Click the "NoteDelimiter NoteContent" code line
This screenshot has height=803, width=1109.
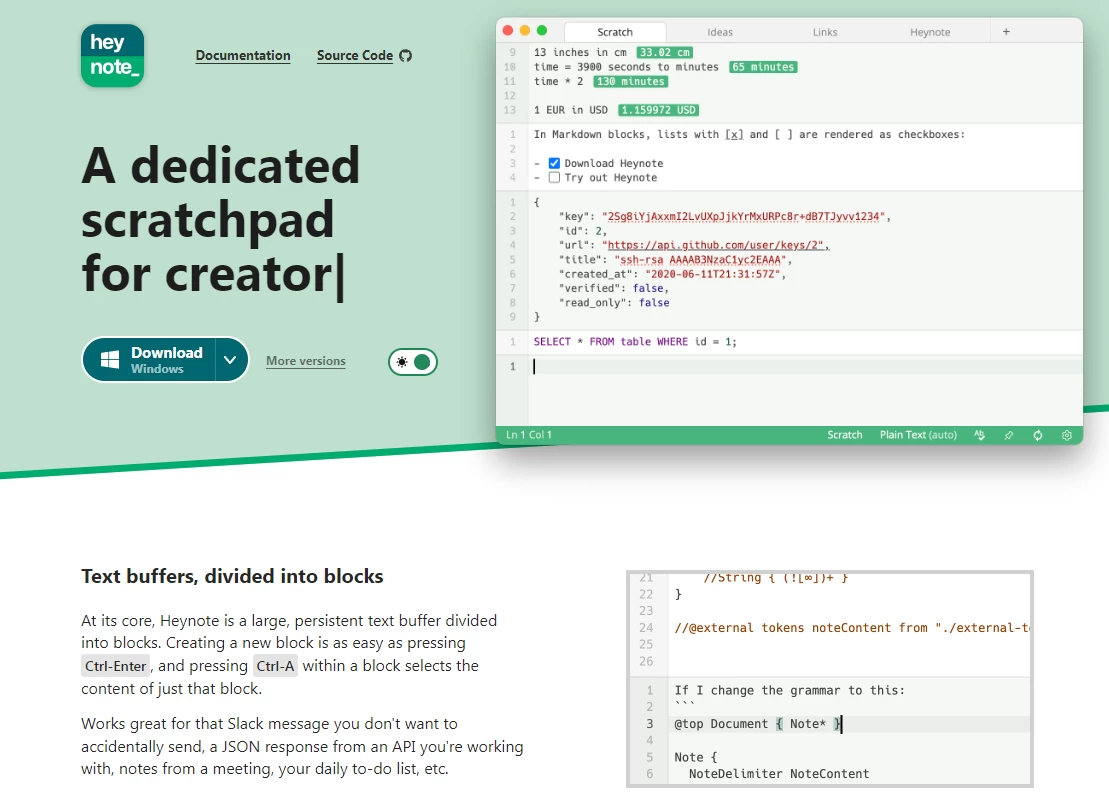tap(779, 774)
